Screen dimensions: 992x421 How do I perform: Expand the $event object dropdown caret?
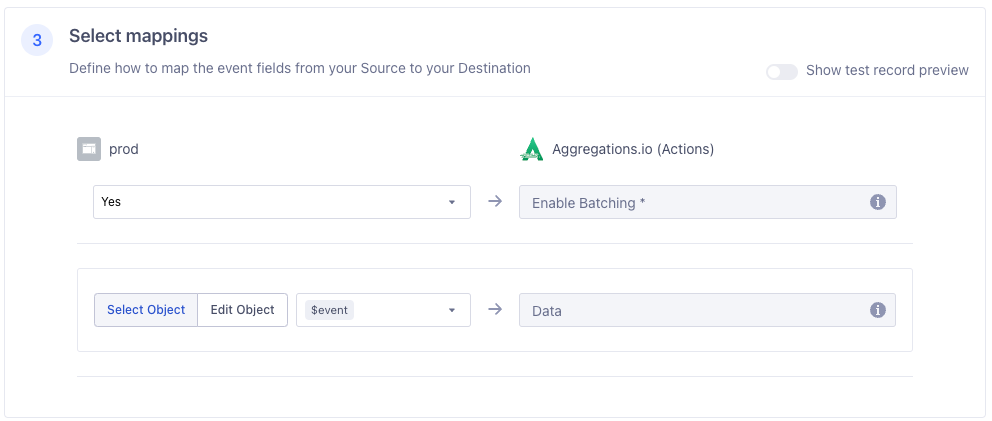click(452, 310)
